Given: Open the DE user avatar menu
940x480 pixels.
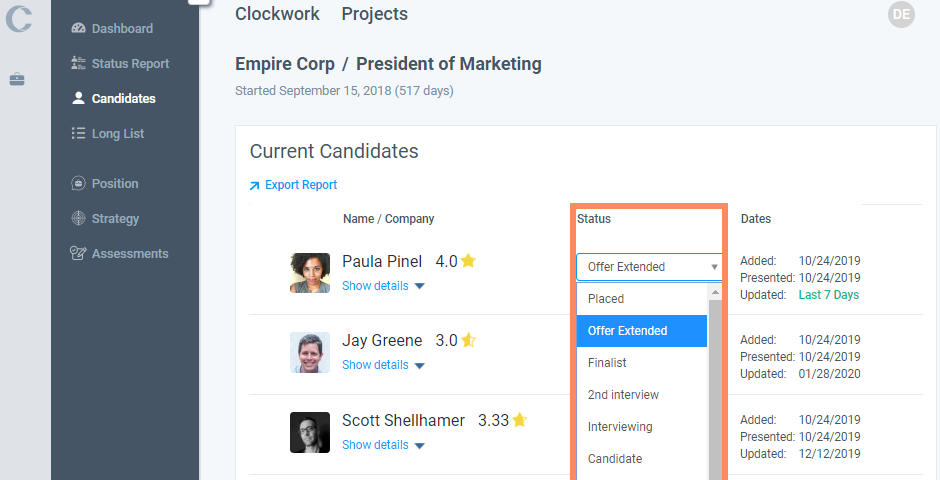Looking at the screenshot, I should [901, 14].
